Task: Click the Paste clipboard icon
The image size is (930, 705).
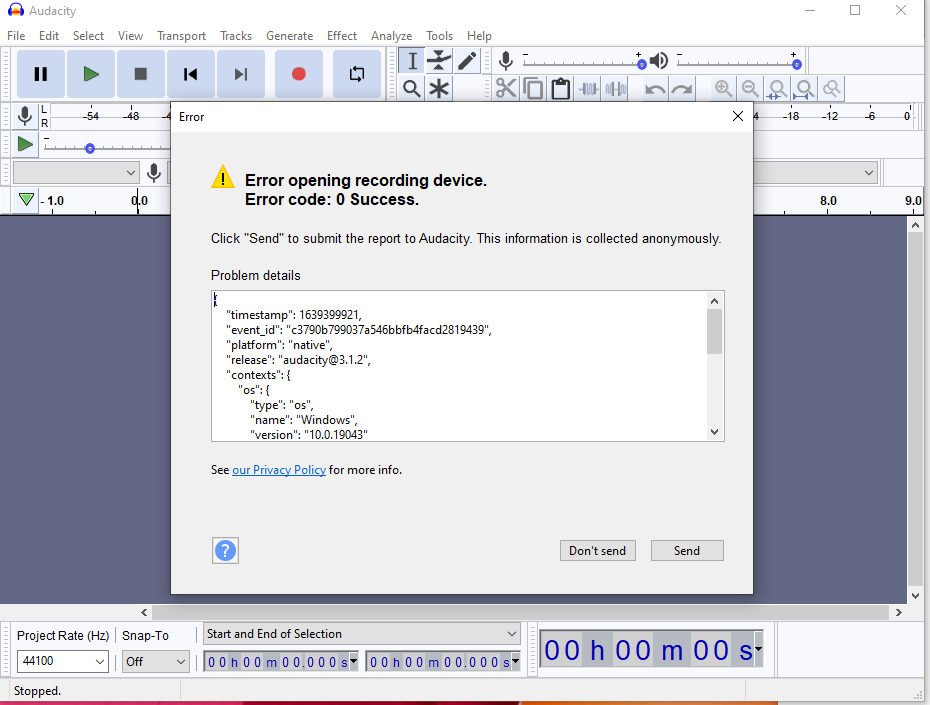Action: 560,89
